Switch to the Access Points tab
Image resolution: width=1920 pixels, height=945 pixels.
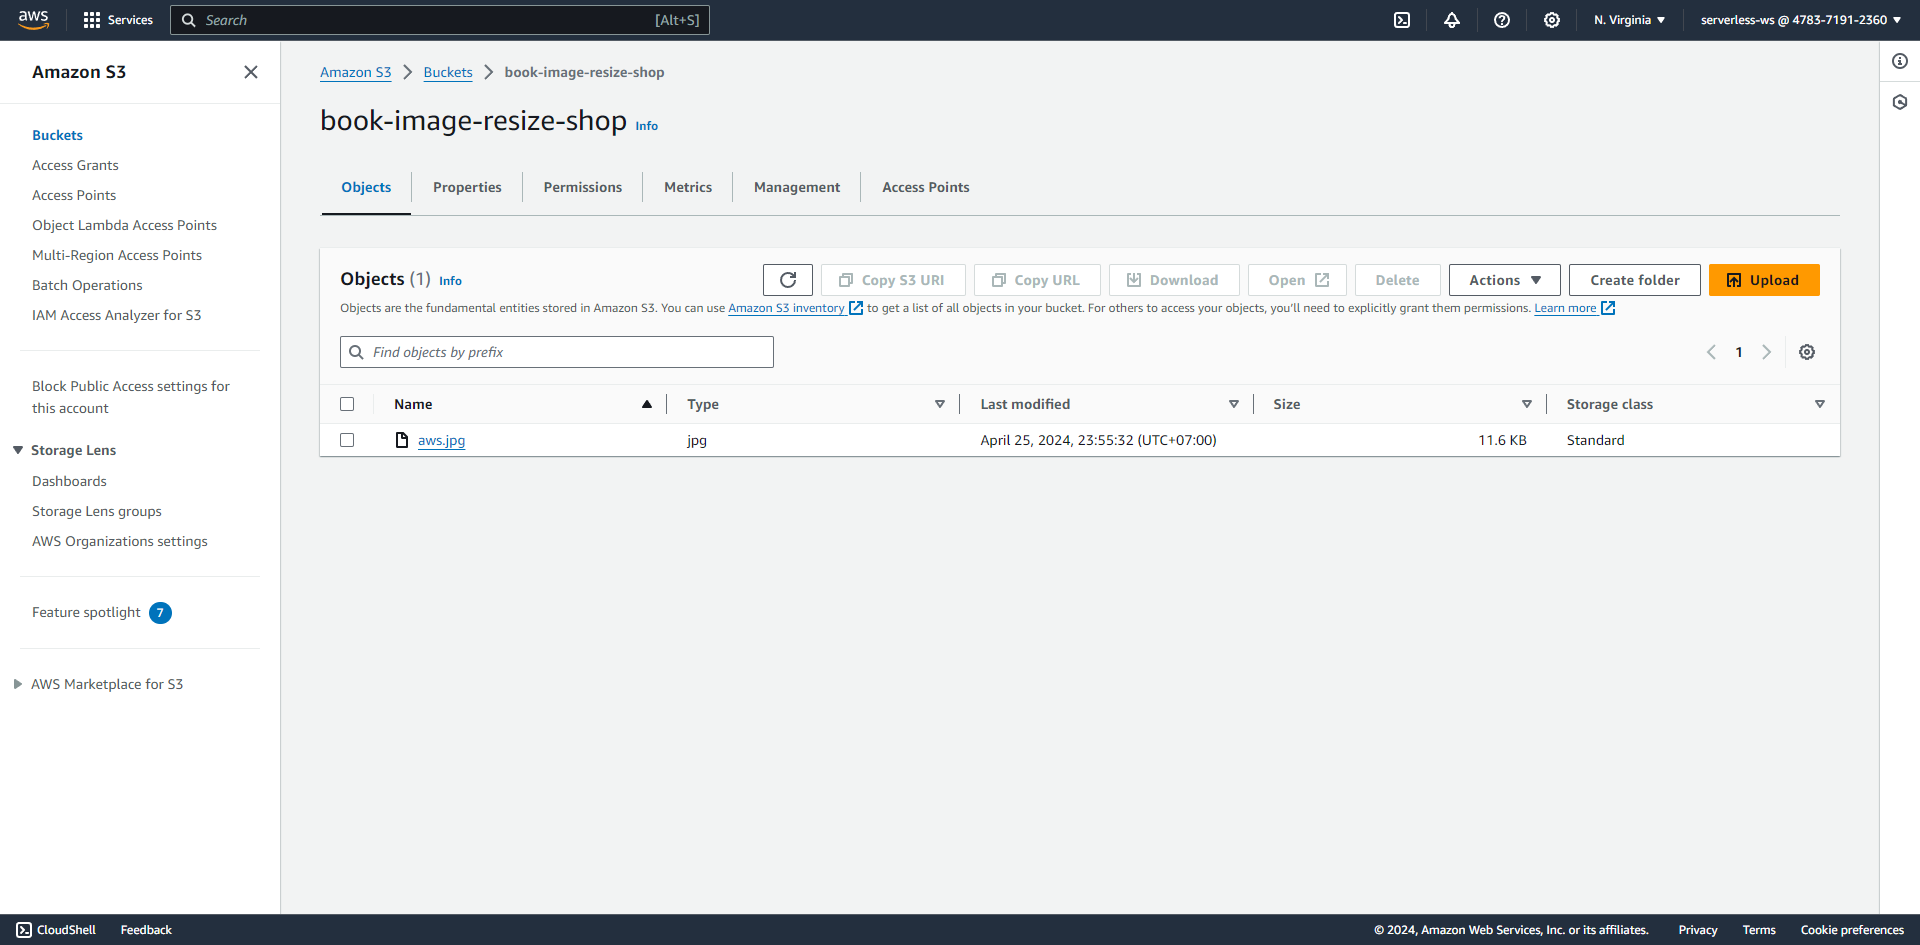pyautogui.click(x=926, y=187)
